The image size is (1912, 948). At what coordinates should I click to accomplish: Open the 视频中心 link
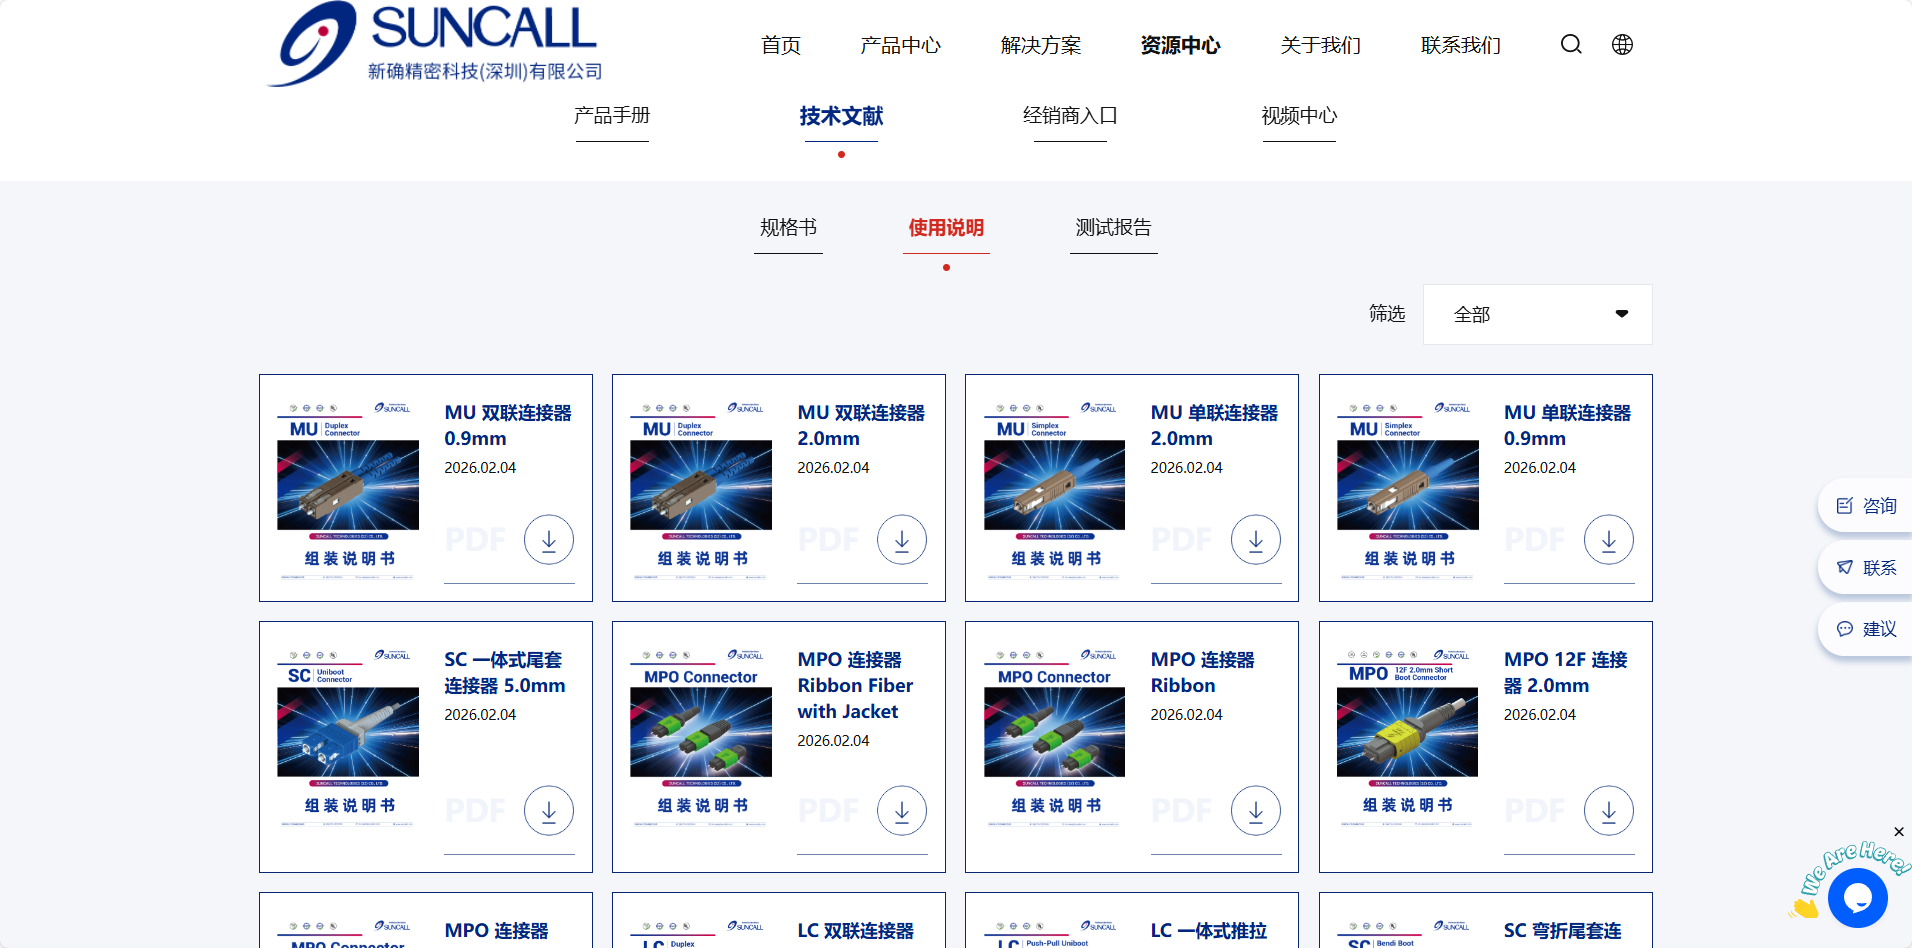pyautogui.click(x=1299, y=116)
